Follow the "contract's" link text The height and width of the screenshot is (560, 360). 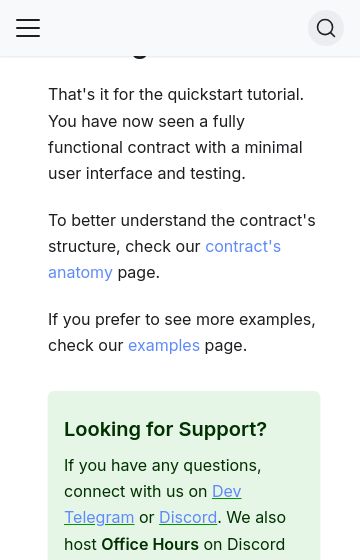pos(243,246)
